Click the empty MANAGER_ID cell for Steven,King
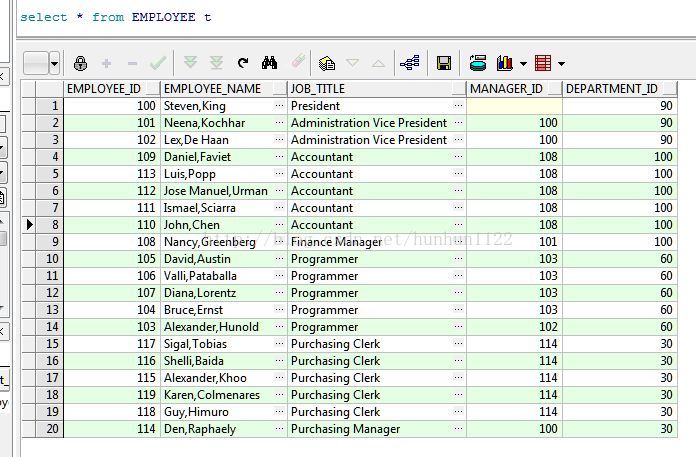Image resolution: width=696 pixels, height=457 pixels. pos(514,106)
